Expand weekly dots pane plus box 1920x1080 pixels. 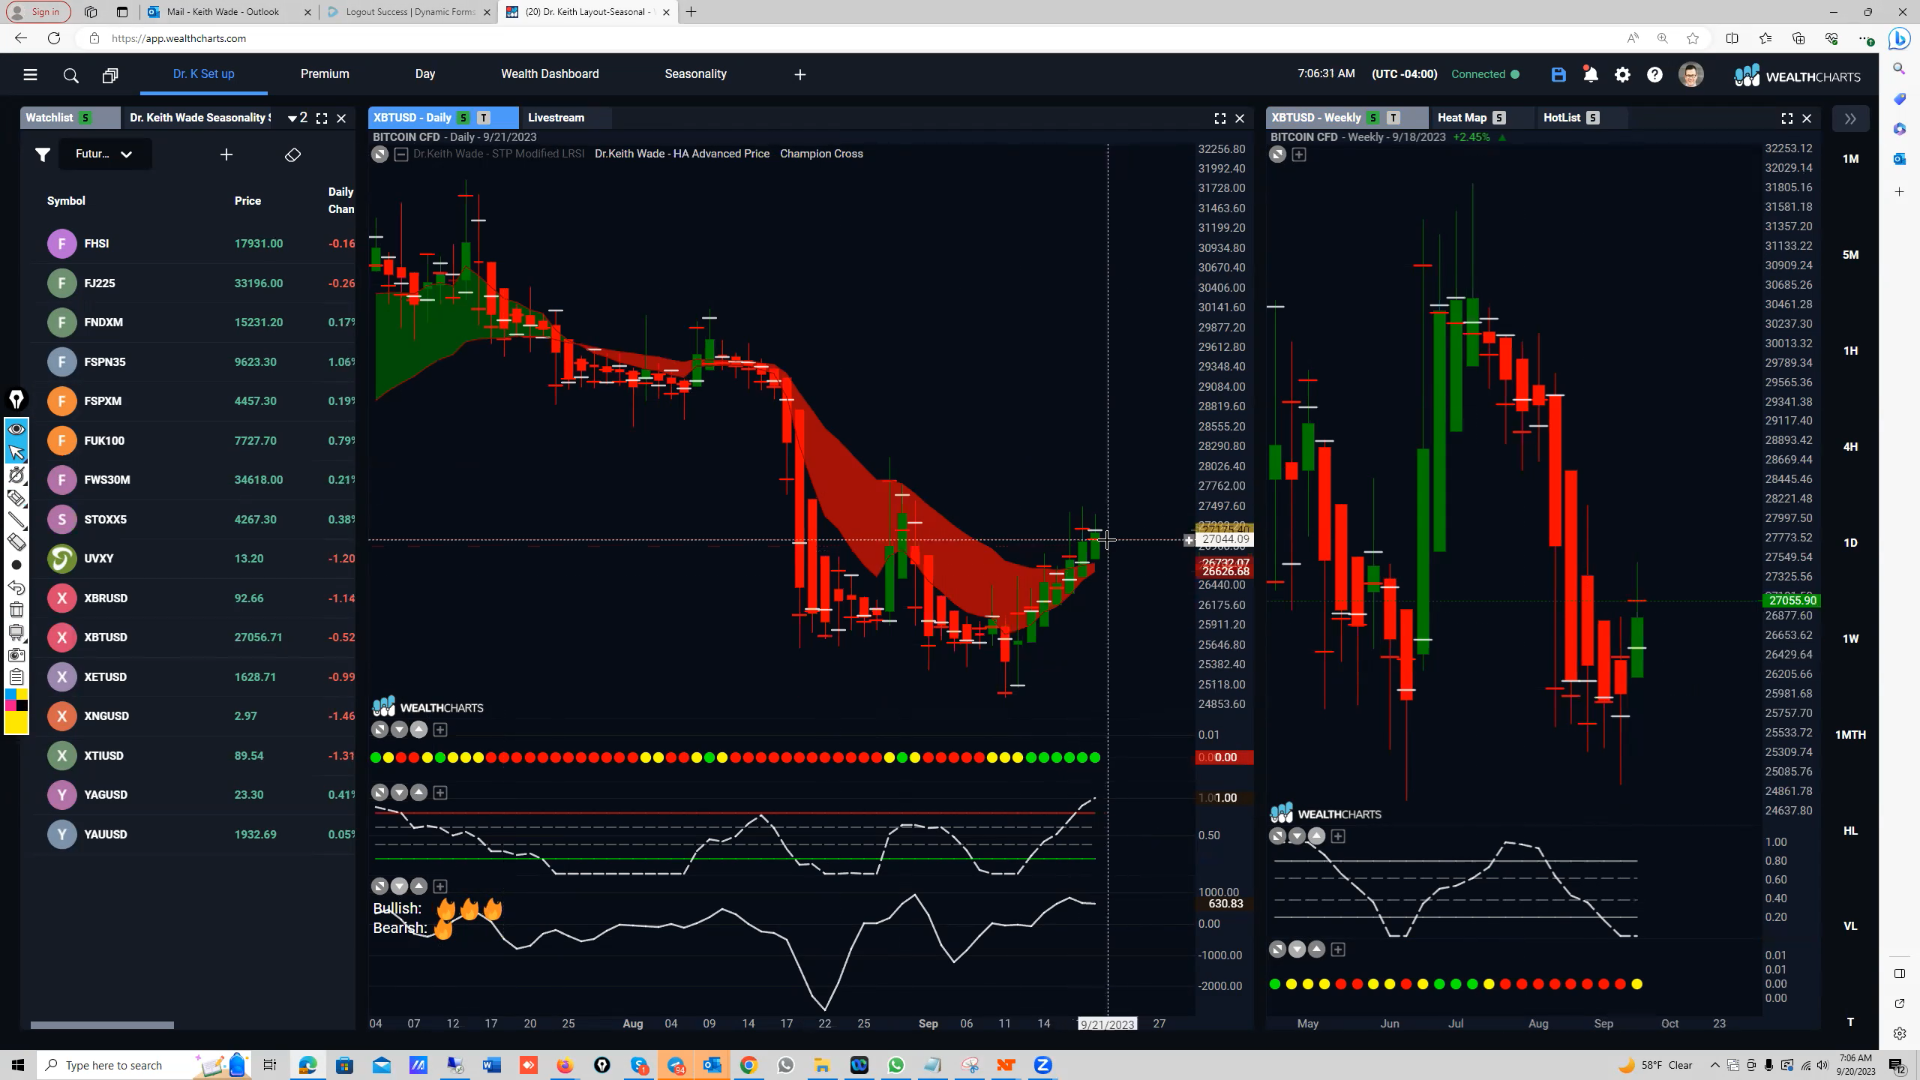click(x=1338, y=950)
